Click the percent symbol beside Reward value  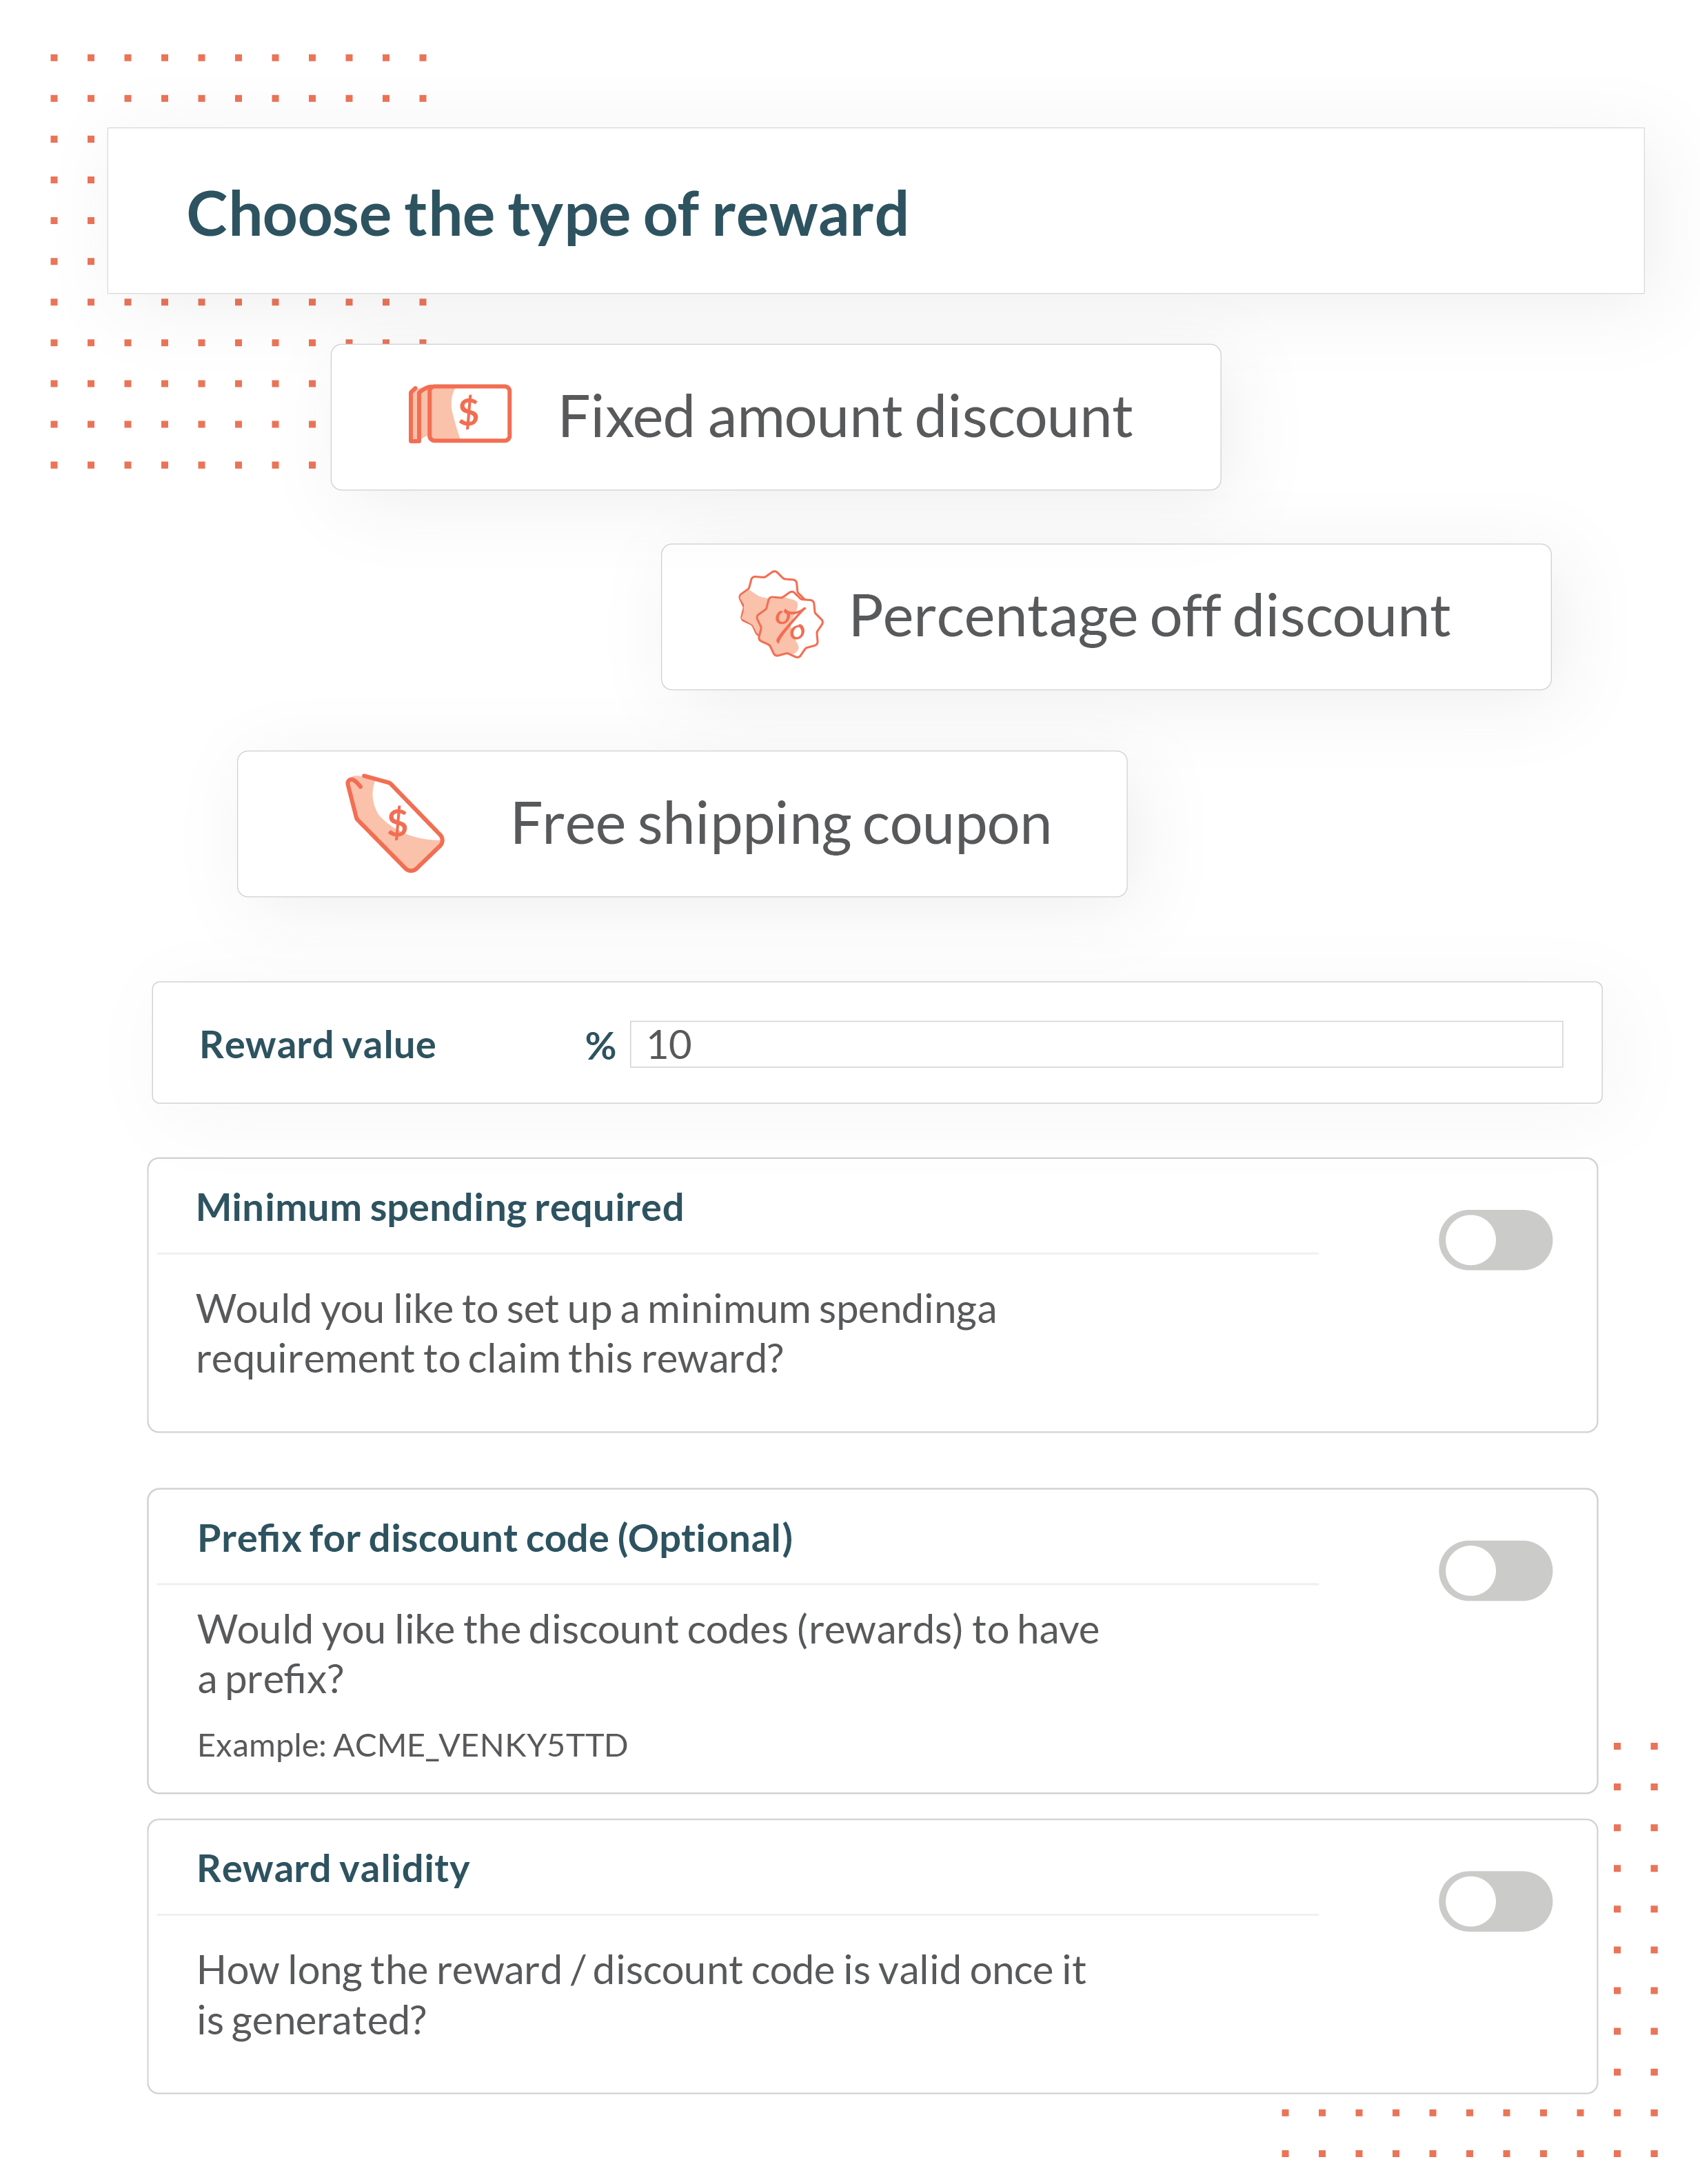[600, 1046]
